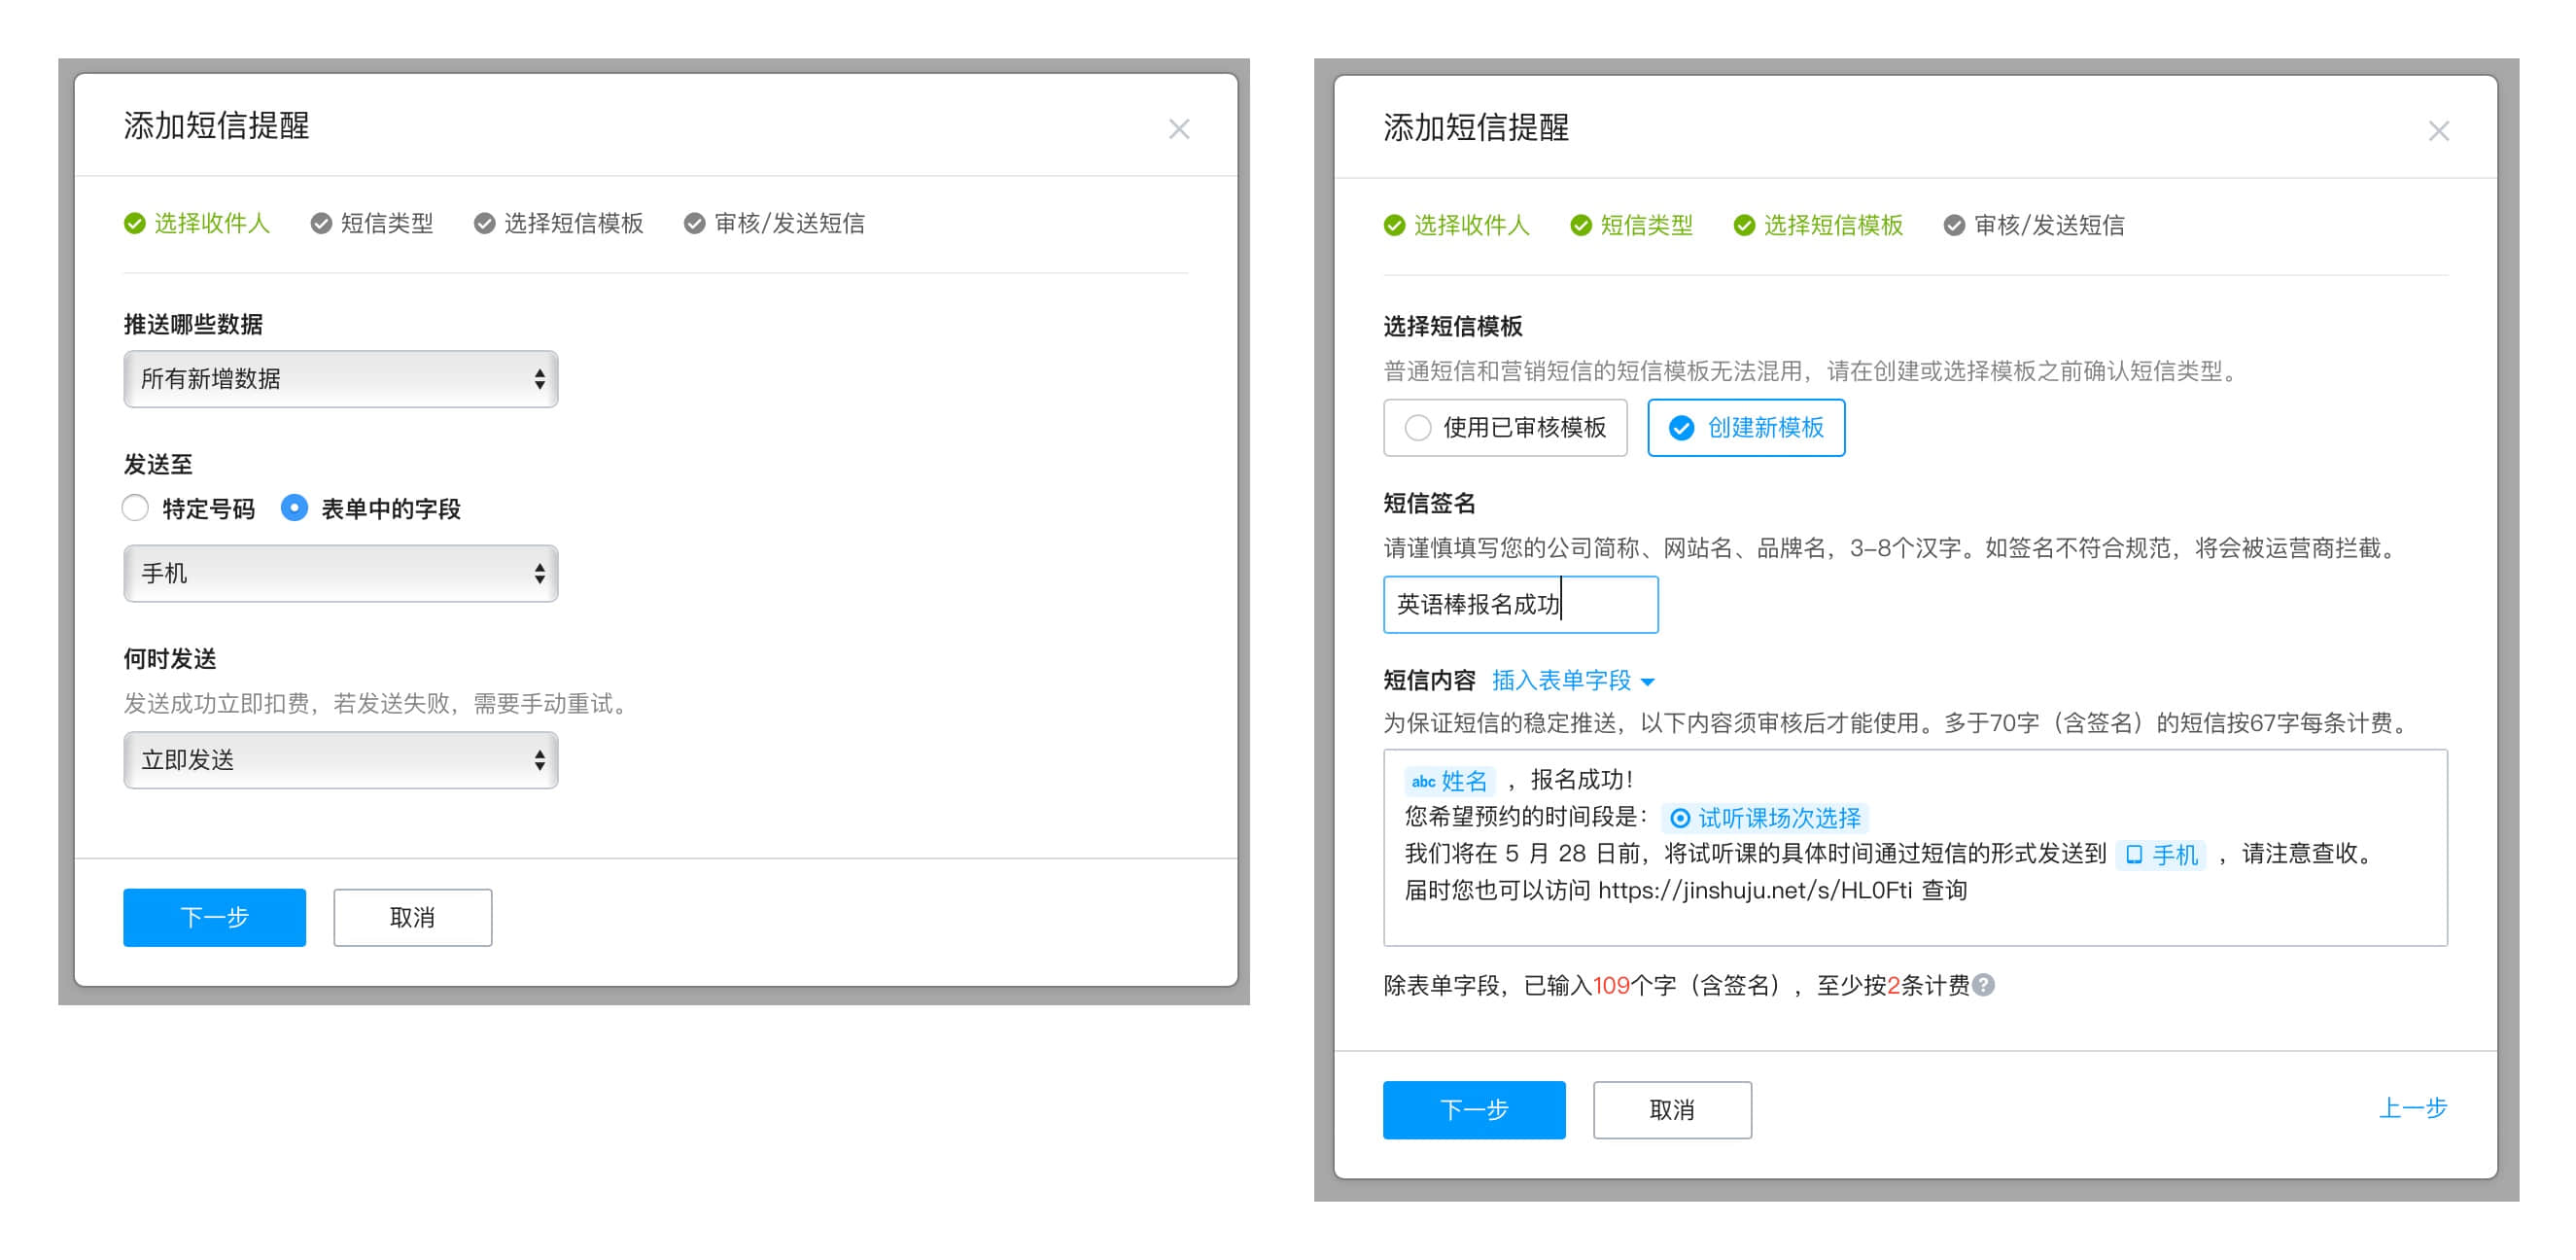Viewport: 2576px width, 1260px height.
Task: Click the green check of 选择短信模板 step in right dialog
Action: 1744,226
